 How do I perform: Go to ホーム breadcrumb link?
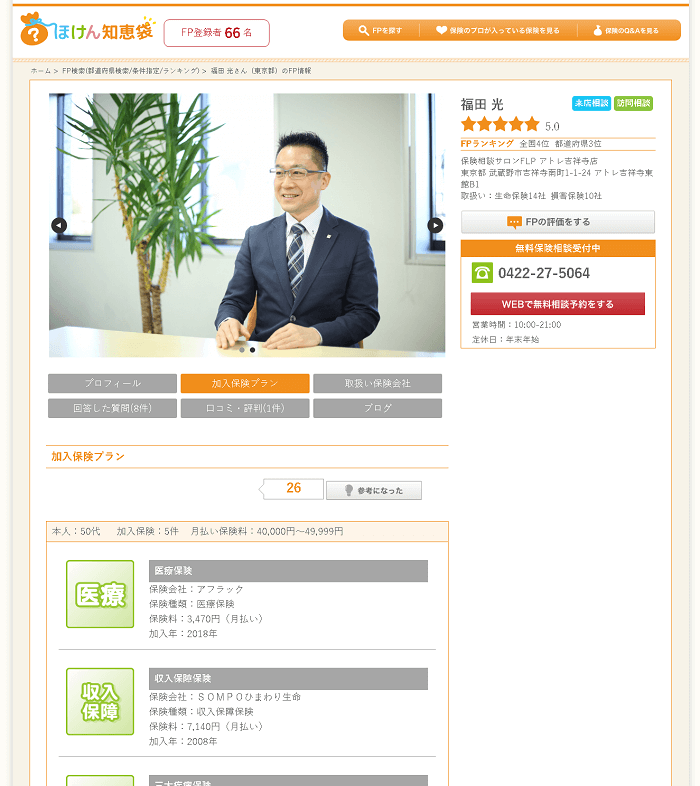[x=41, y=71]
